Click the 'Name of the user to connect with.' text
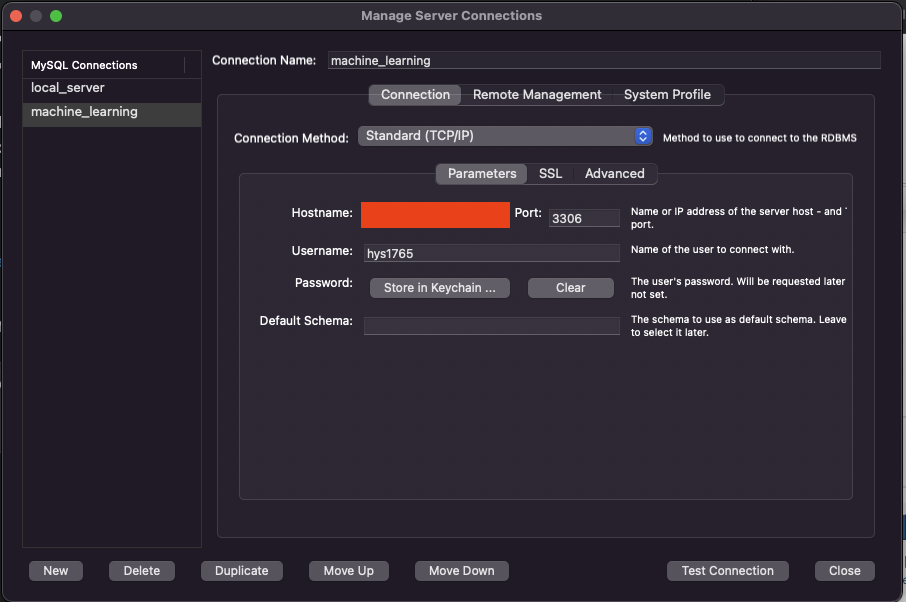Viewport: 906px width, 602px height. tap(712, 250)
